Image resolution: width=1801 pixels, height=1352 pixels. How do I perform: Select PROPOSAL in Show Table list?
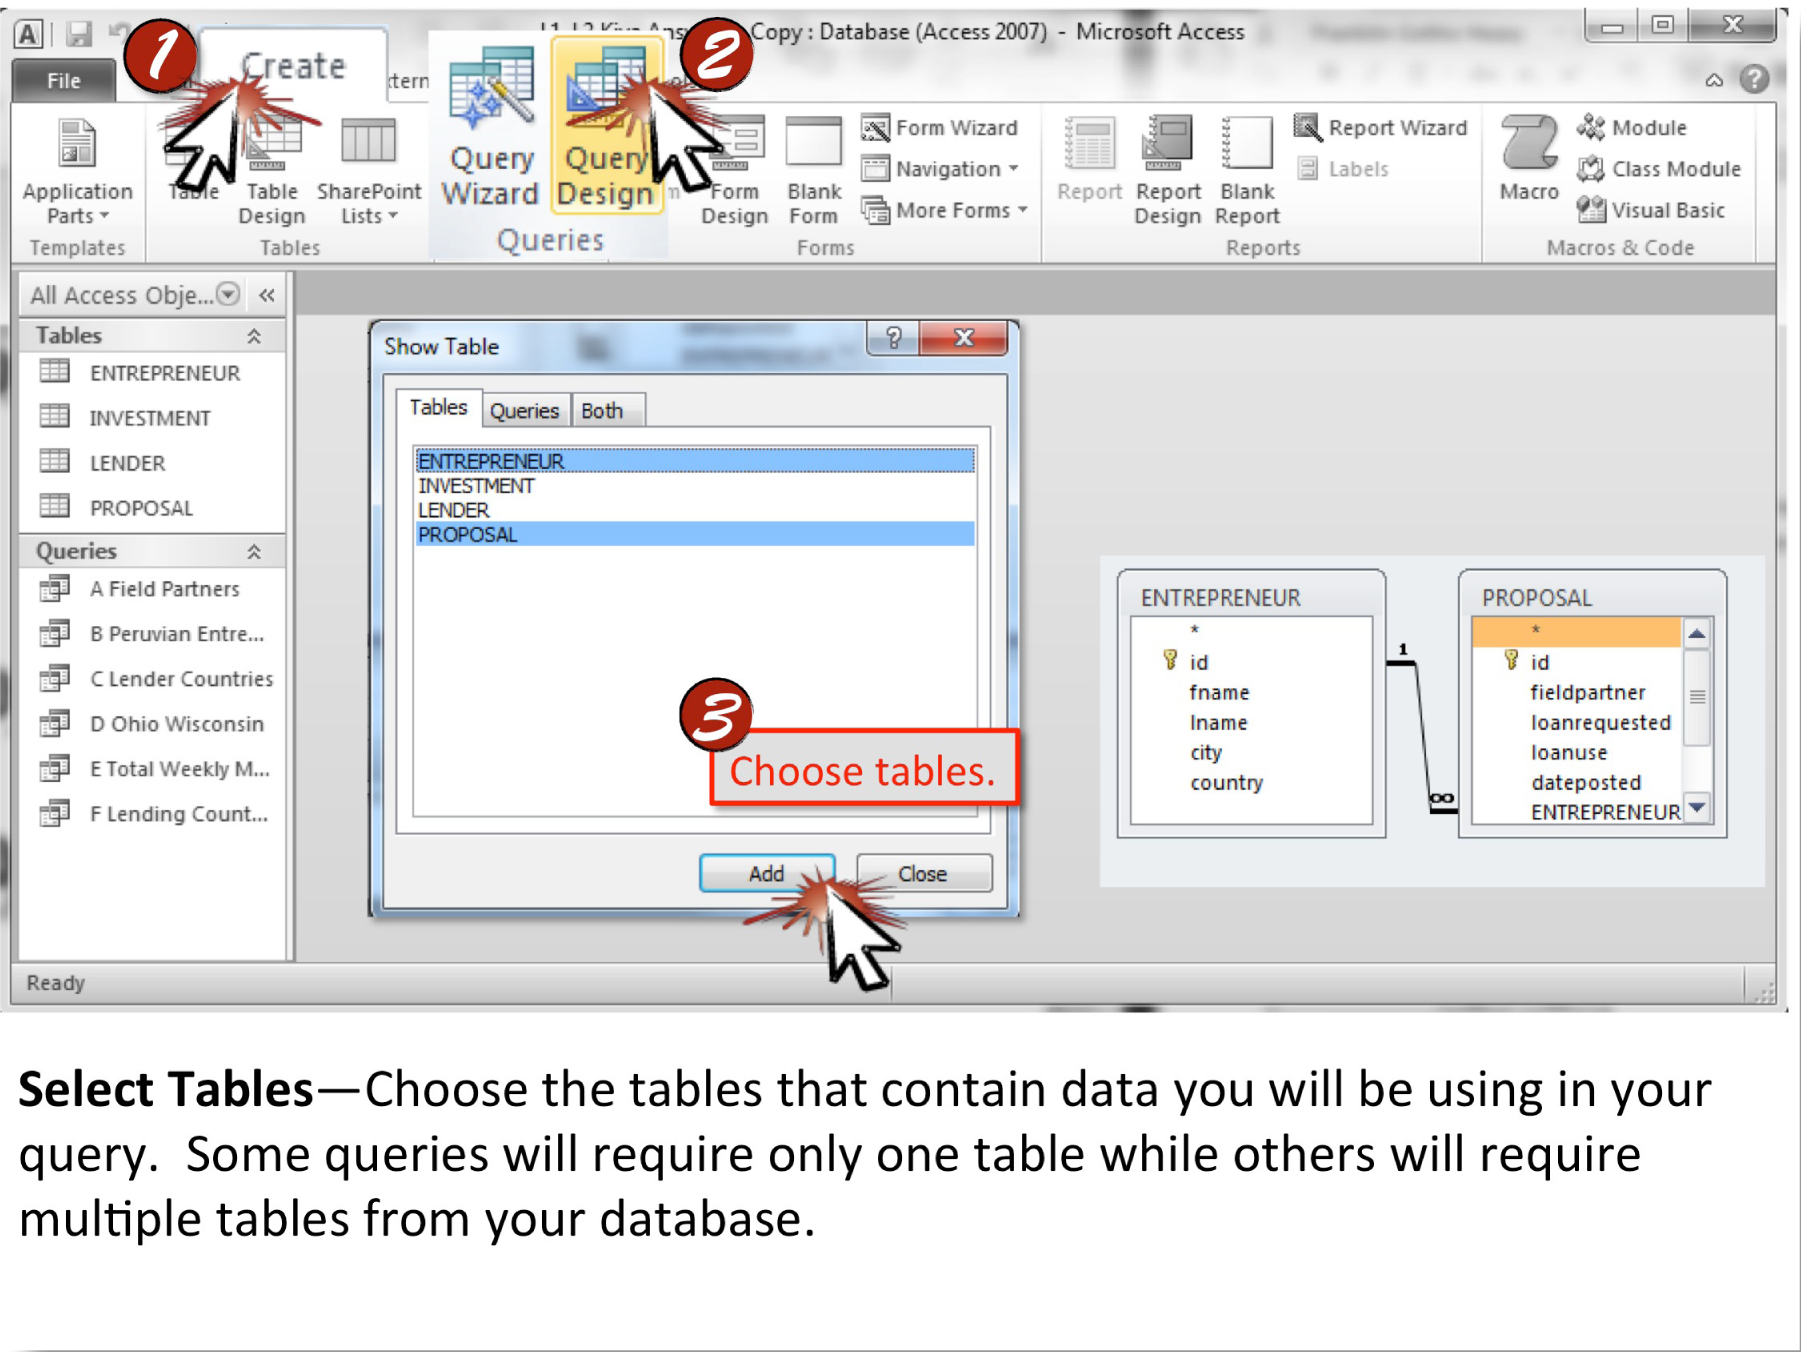694,534
